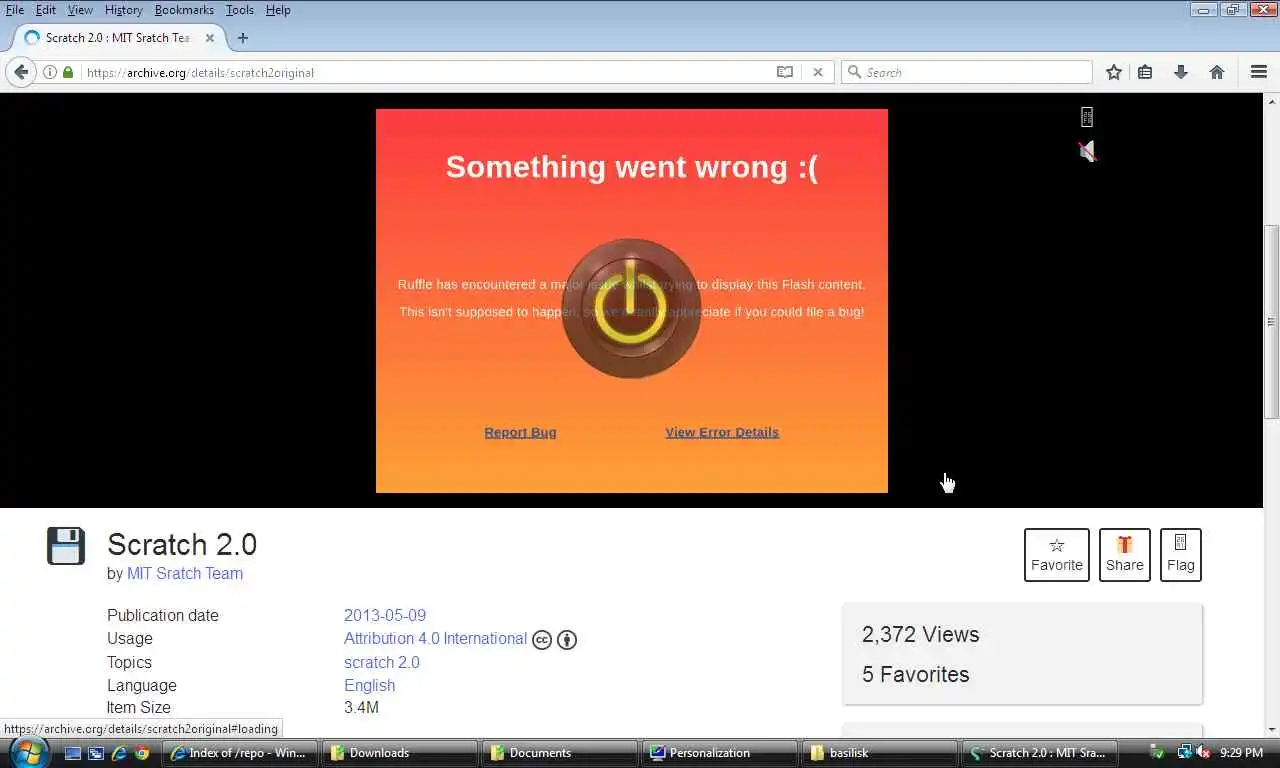This screenshot has width=1280, height=768.
Task: Click the green checkmark security tray icon
Action: 1157,753
